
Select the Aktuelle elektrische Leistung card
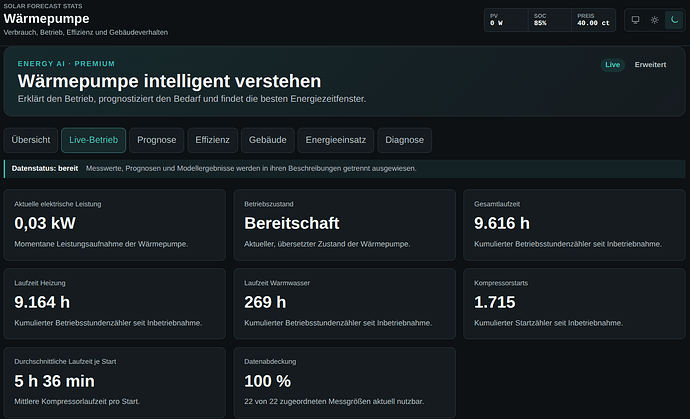114,225
